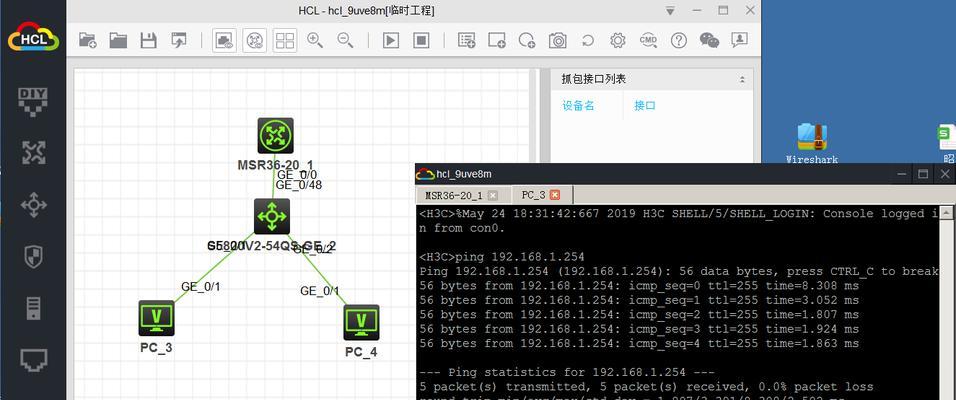
Task: Switch to the PC_3 terminal tab
Action: click(x=533, y=195)
